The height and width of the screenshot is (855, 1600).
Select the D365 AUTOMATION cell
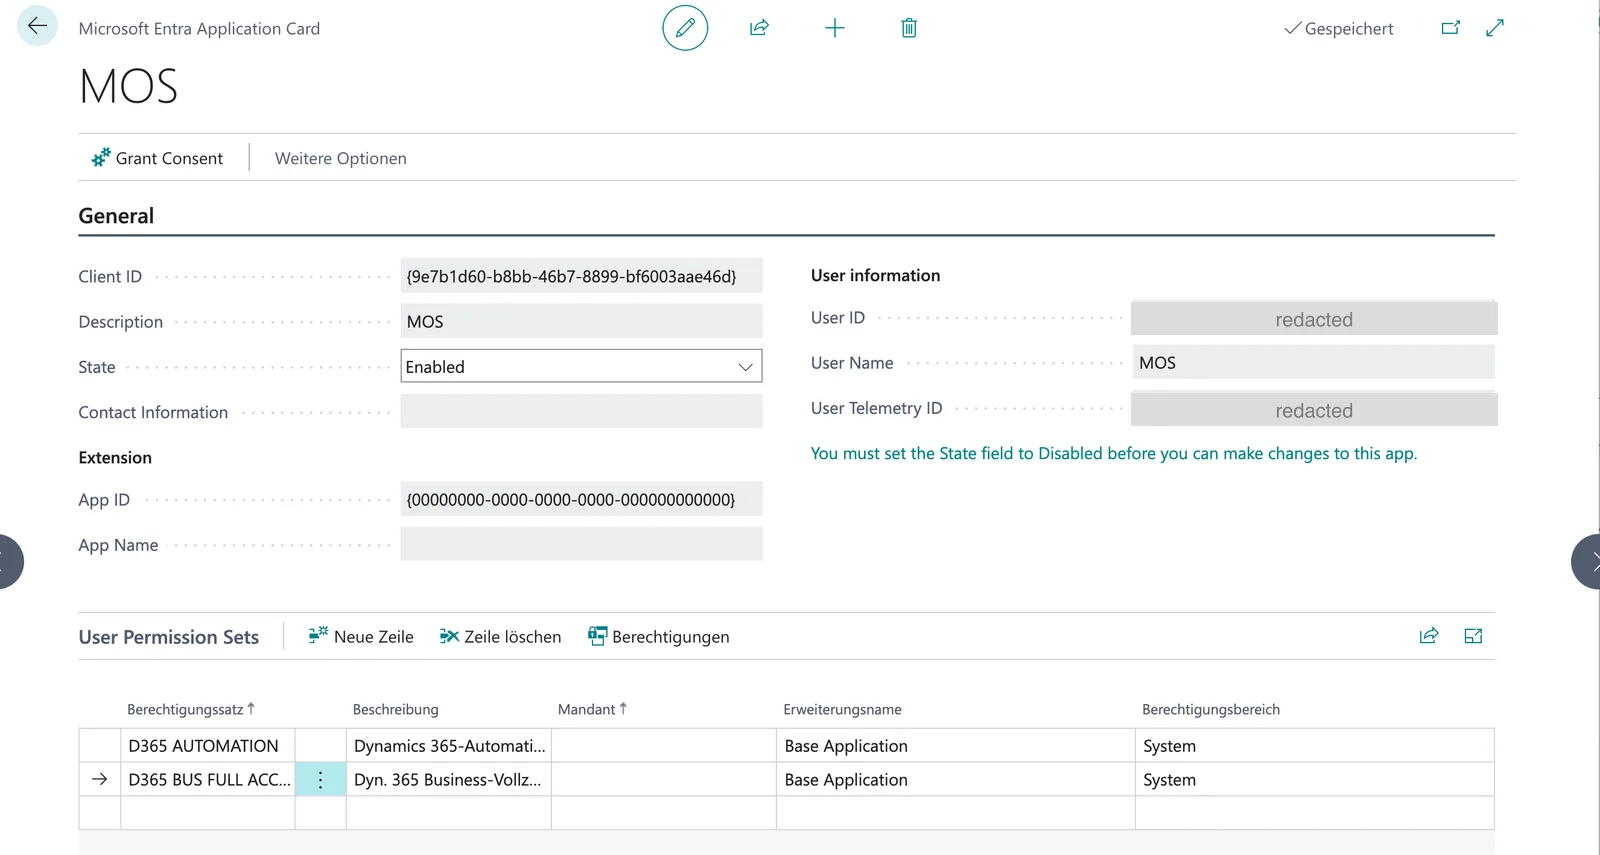click(208, 746)
